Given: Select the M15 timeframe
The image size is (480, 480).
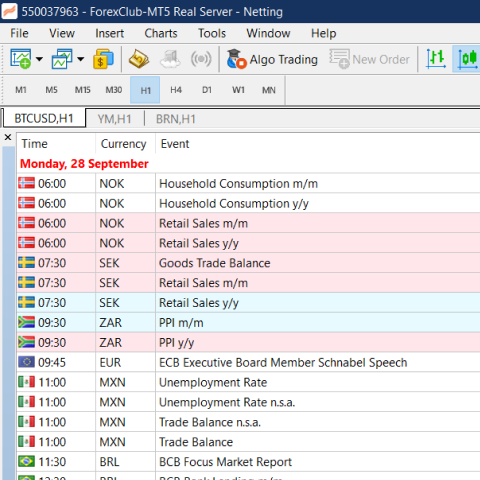Looking at the screenshot, I should pos(82,90).
